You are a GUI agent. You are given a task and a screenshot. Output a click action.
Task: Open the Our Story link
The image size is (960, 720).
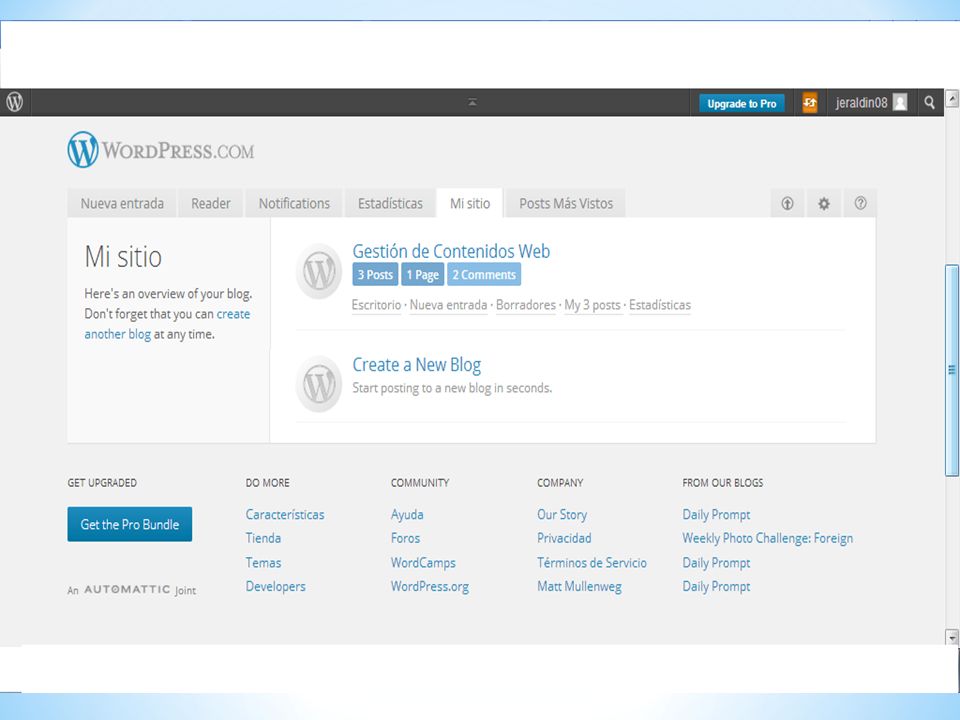562,514
